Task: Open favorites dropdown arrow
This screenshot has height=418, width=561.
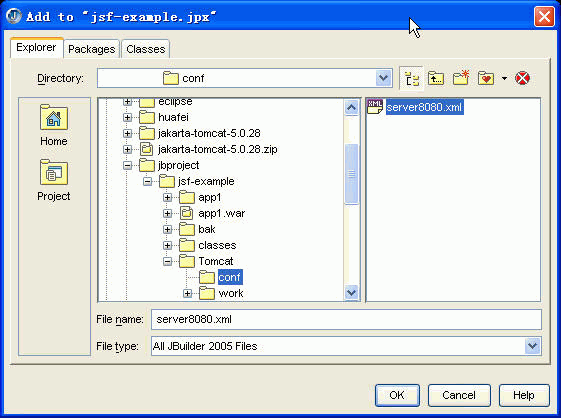Action: (504, 78)
